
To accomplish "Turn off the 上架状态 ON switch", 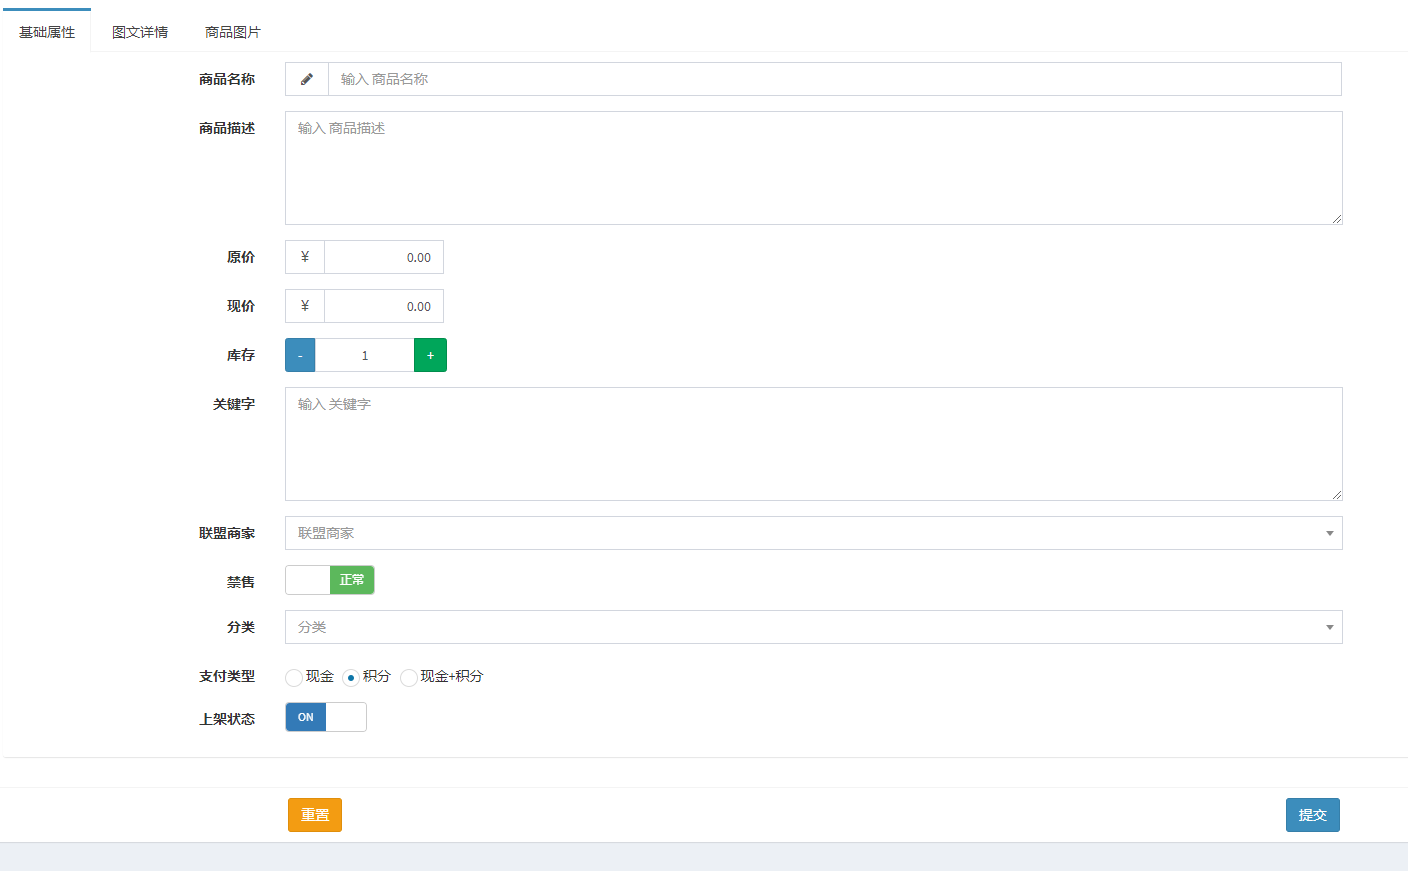I will point(305,717).
